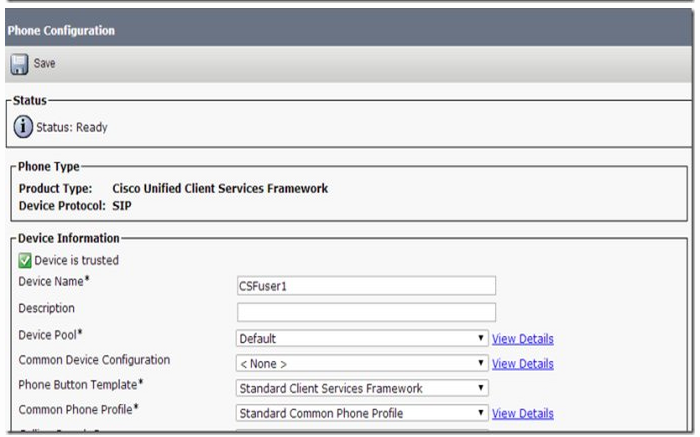Open the Phone Button Template dropdown
Viewport: 700px width, 437px height.
(x=362, y=388)
